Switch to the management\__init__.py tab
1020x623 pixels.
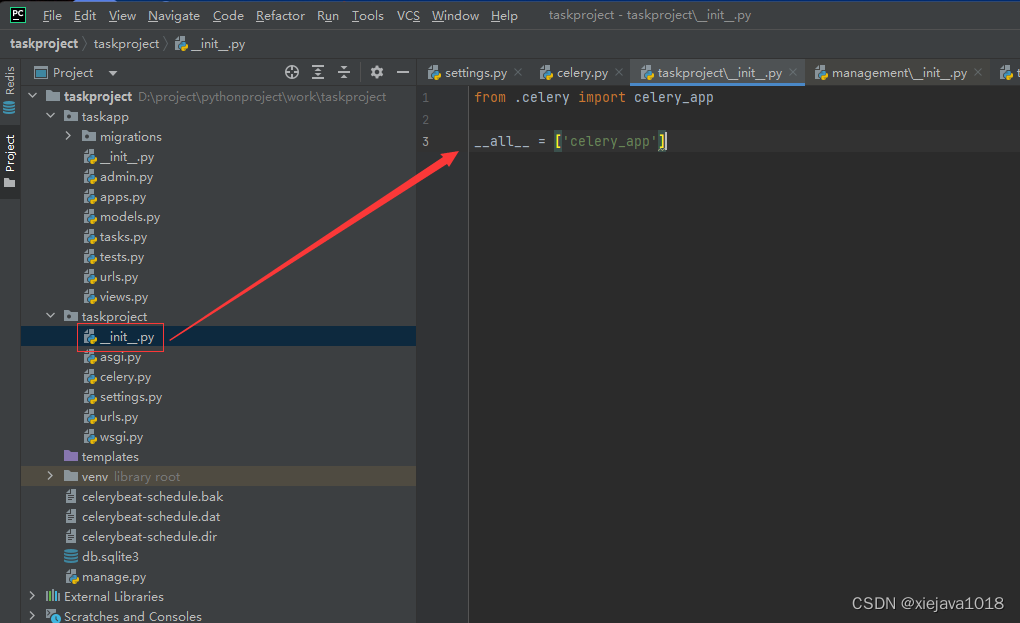pos(897,73)
